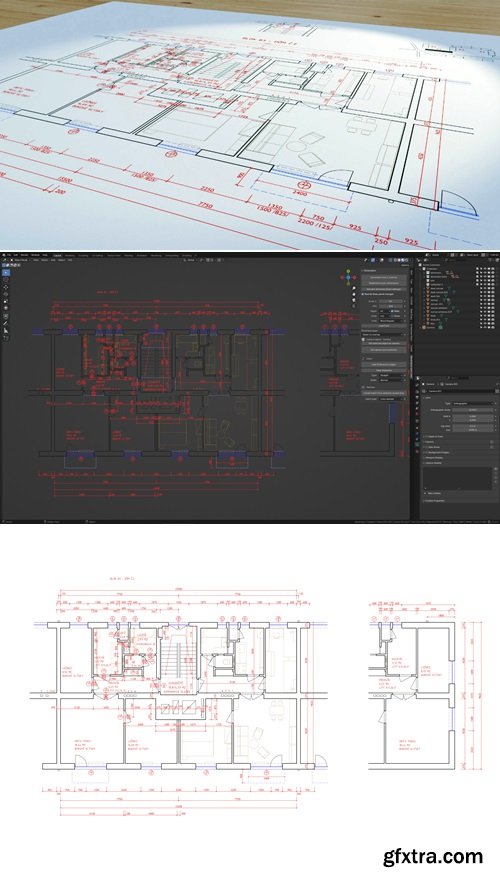
Task: Switch to the Layout workspace tab
Action: (58, 255)
